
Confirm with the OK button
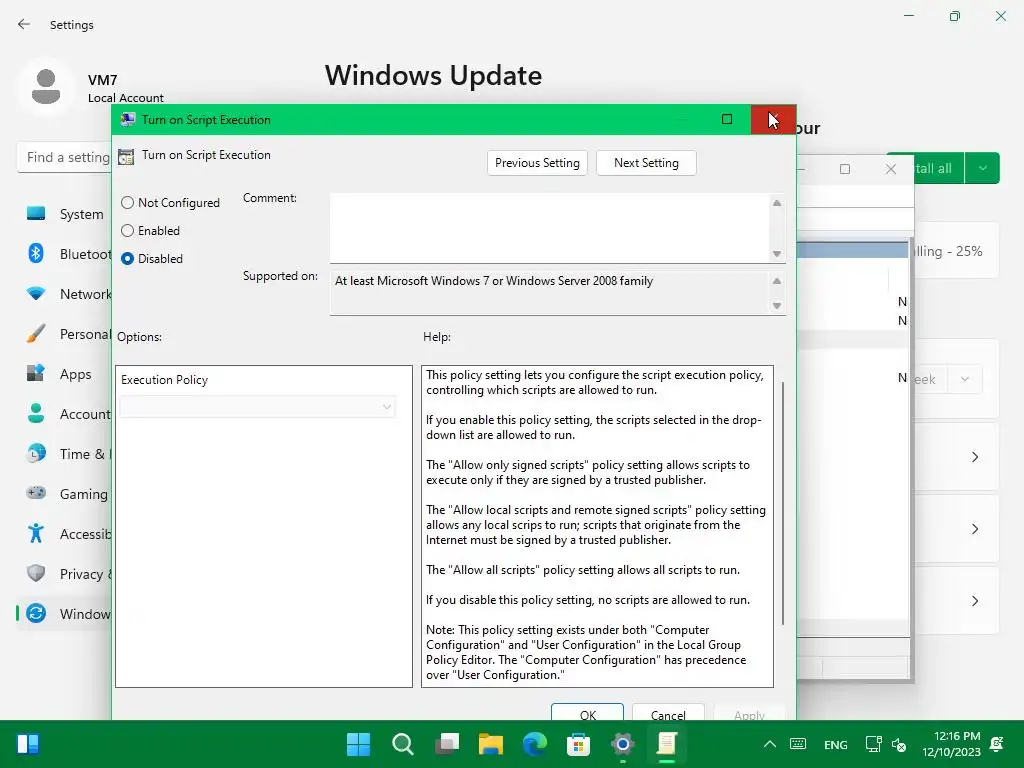point(587,713)
